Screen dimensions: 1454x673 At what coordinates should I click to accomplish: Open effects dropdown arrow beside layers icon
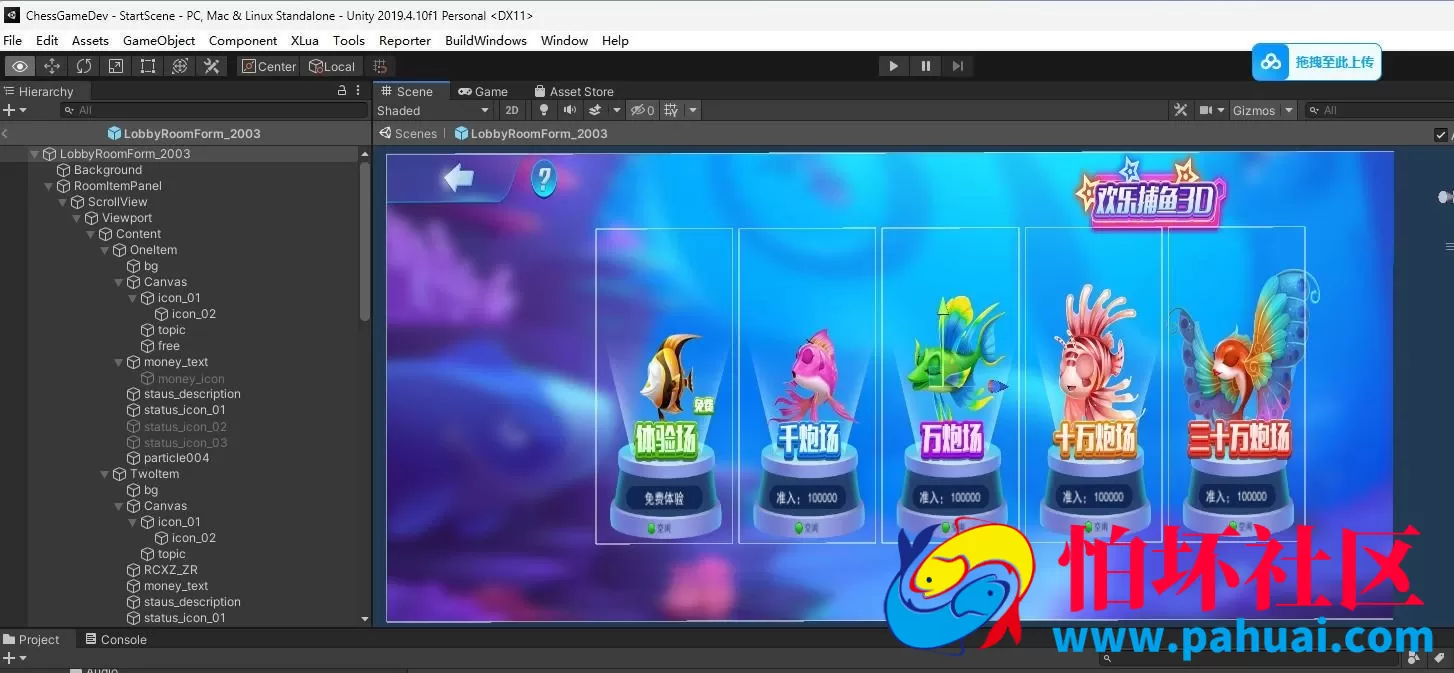pos(616,110)
